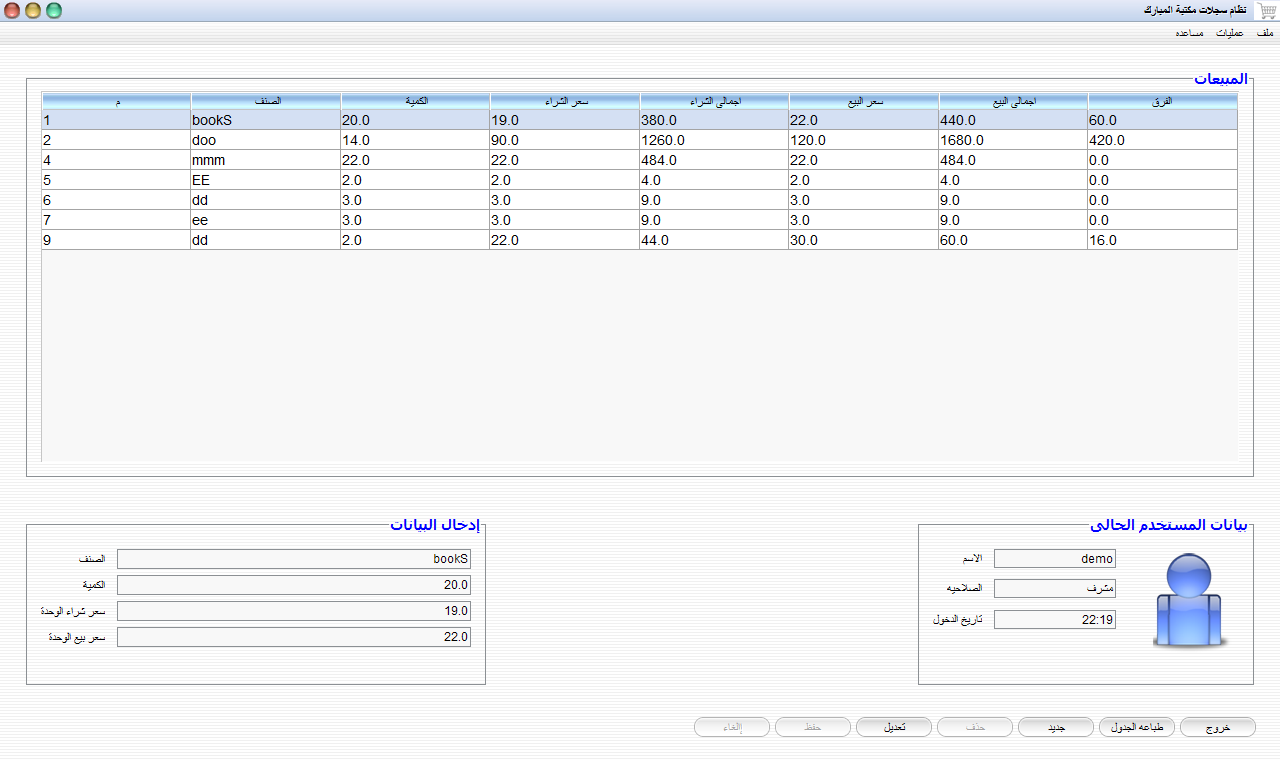Select the table row with item mmm
The width and height of the screenshot is (1280, 760).
[x=639, y=160]
